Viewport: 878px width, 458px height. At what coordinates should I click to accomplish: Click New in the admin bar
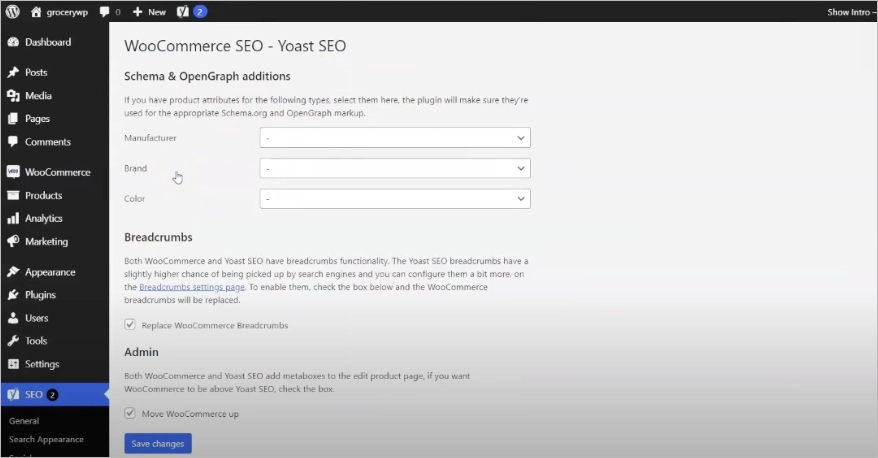(157, 12)
